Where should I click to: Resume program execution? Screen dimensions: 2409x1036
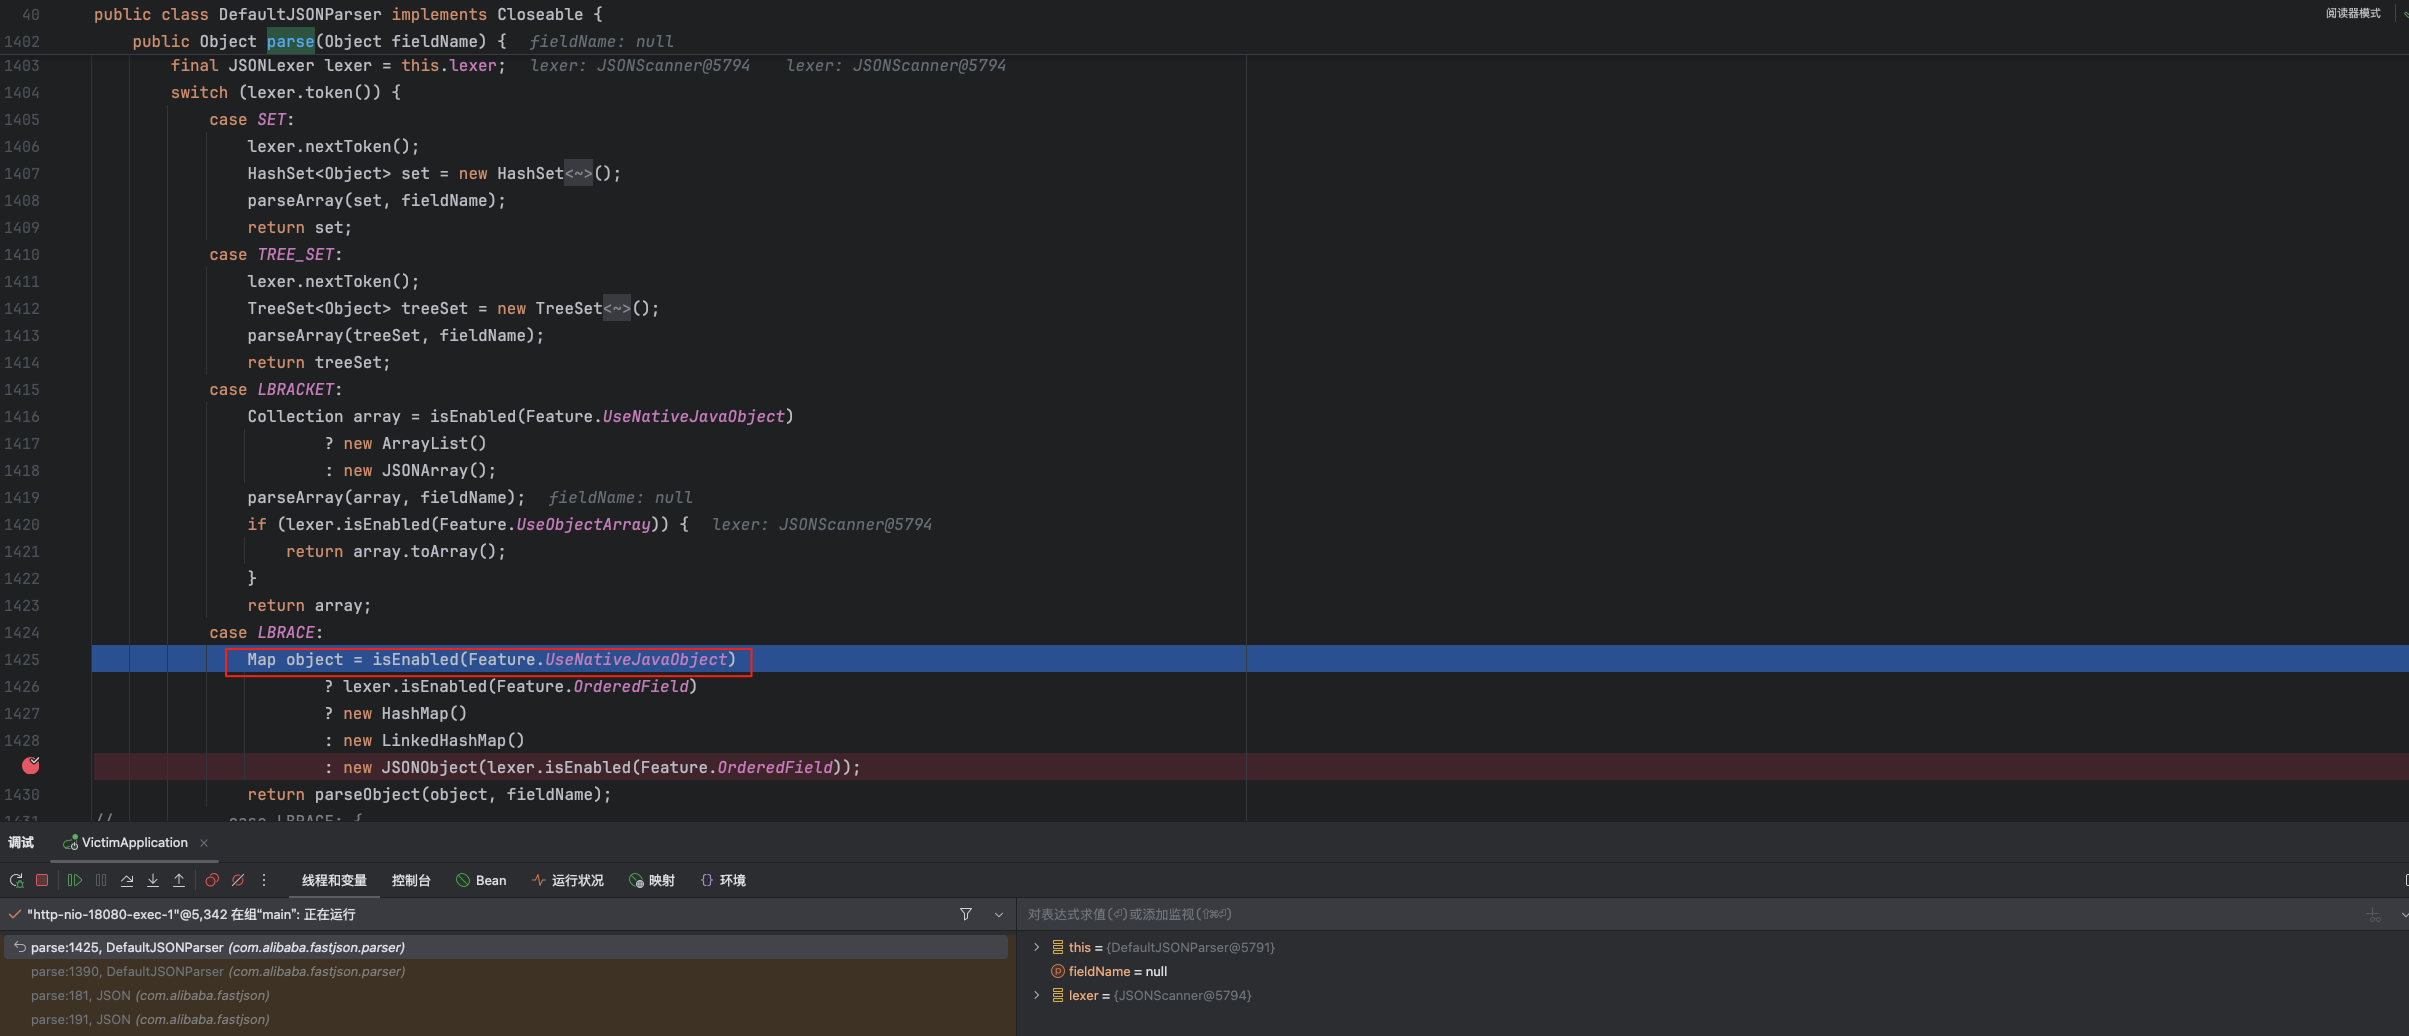click(75, 881)
